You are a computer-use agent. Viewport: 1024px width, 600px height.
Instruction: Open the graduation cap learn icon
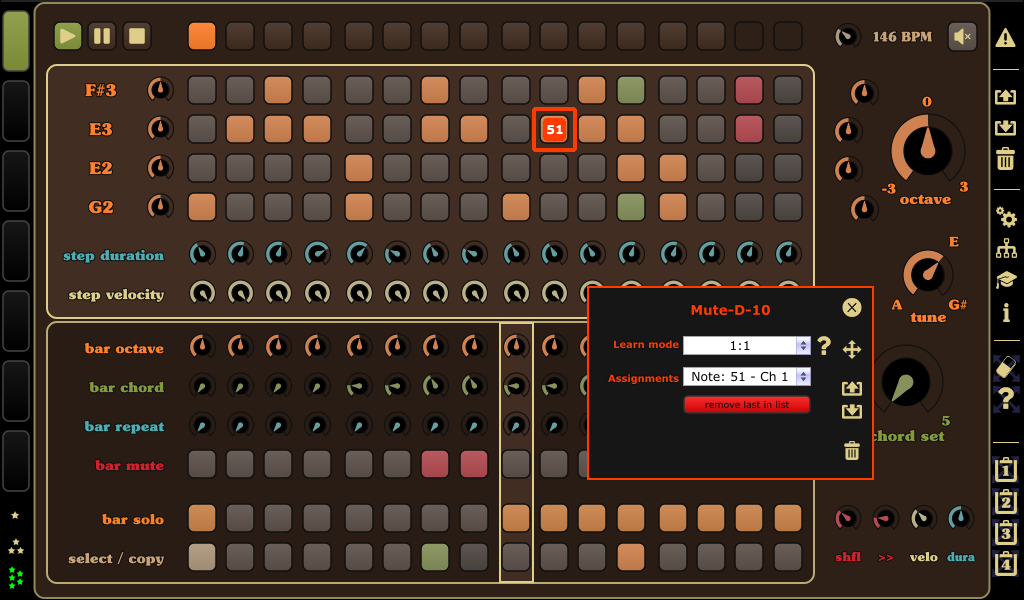point(1006,280)
